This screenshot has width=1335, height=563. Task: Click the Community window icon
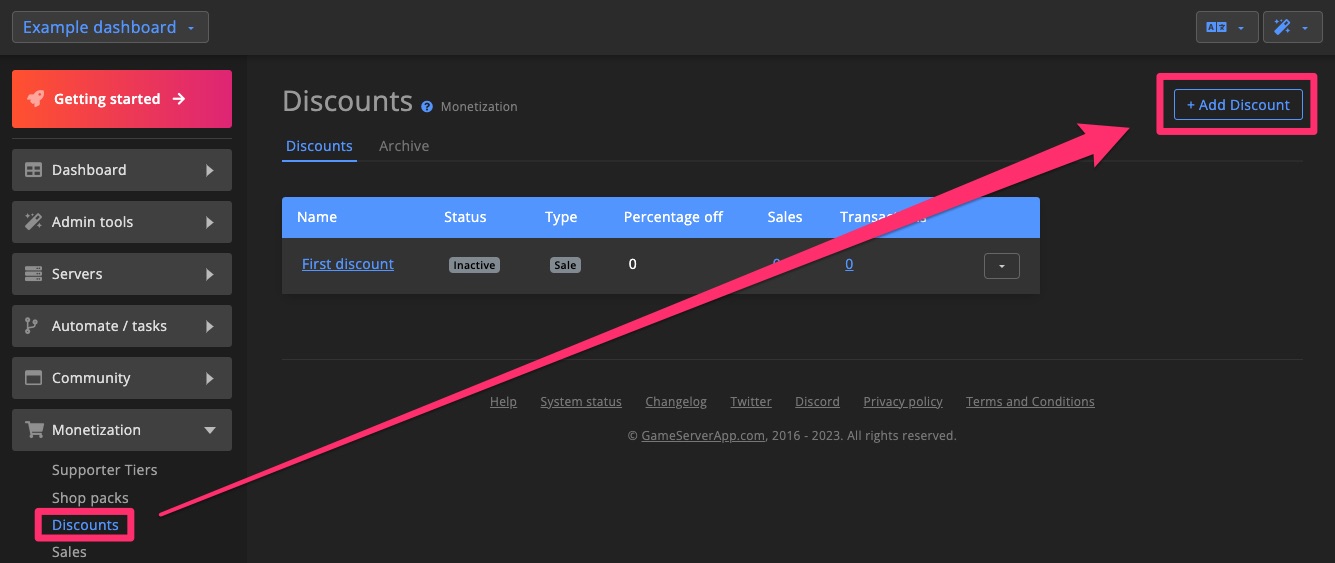pyautogui.click(x=34, y=378)
